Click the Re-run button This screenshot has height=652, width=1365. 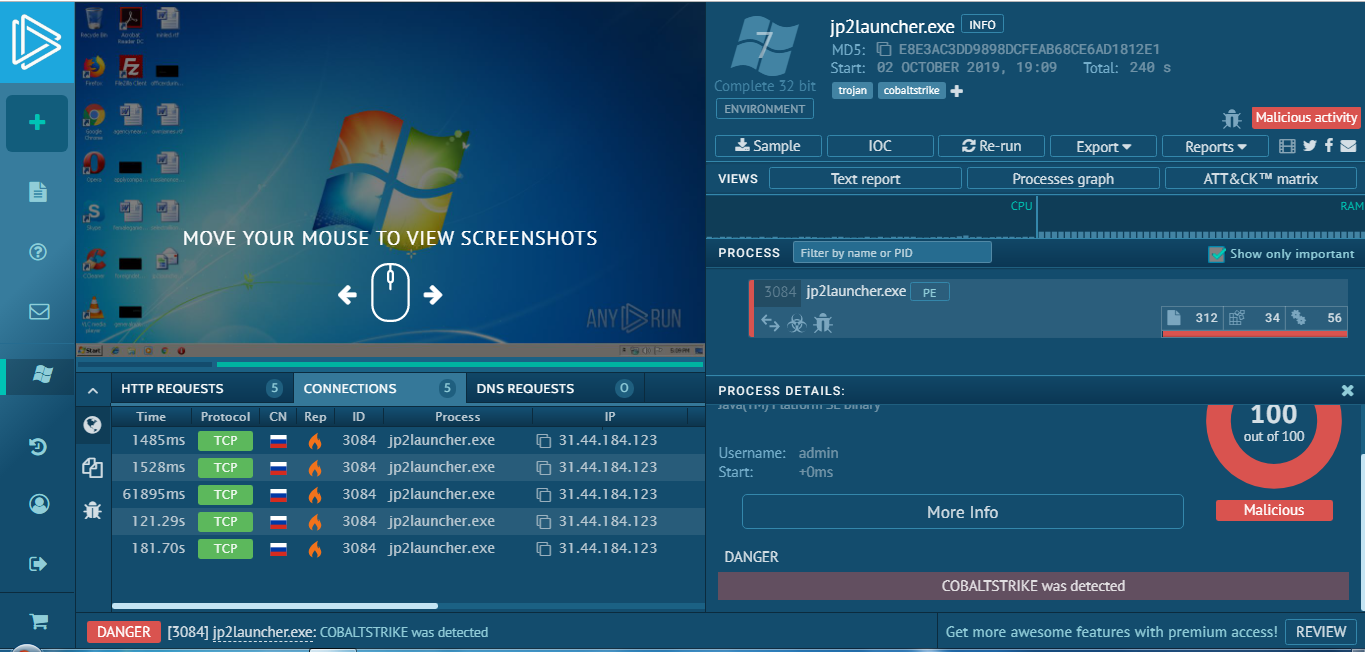(x=991, y=146)
